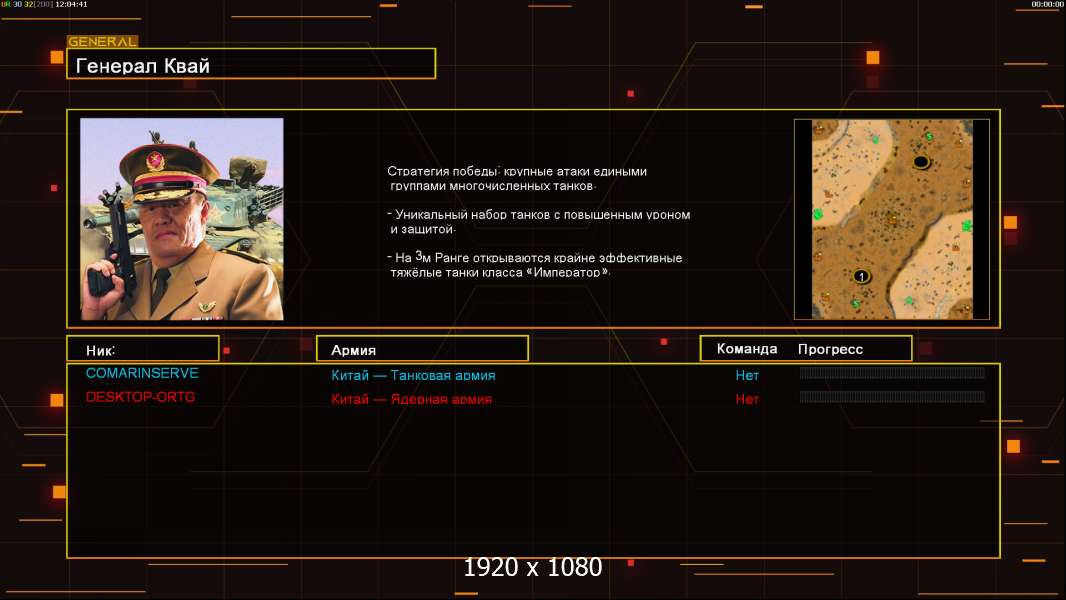This screenshot has height=600, width=1066.
Task: Click the 'Армия' column header
Action: (x=422, y=349)
